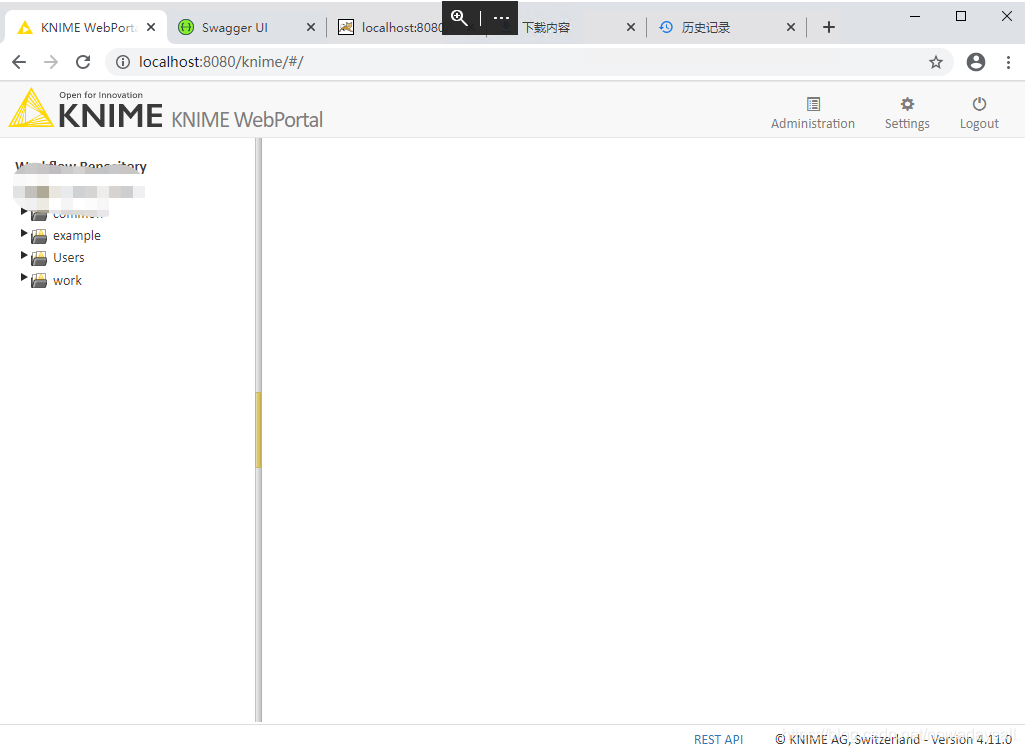
Task: Reload the page with the refresh icon
Action: [x=83, y=62]
